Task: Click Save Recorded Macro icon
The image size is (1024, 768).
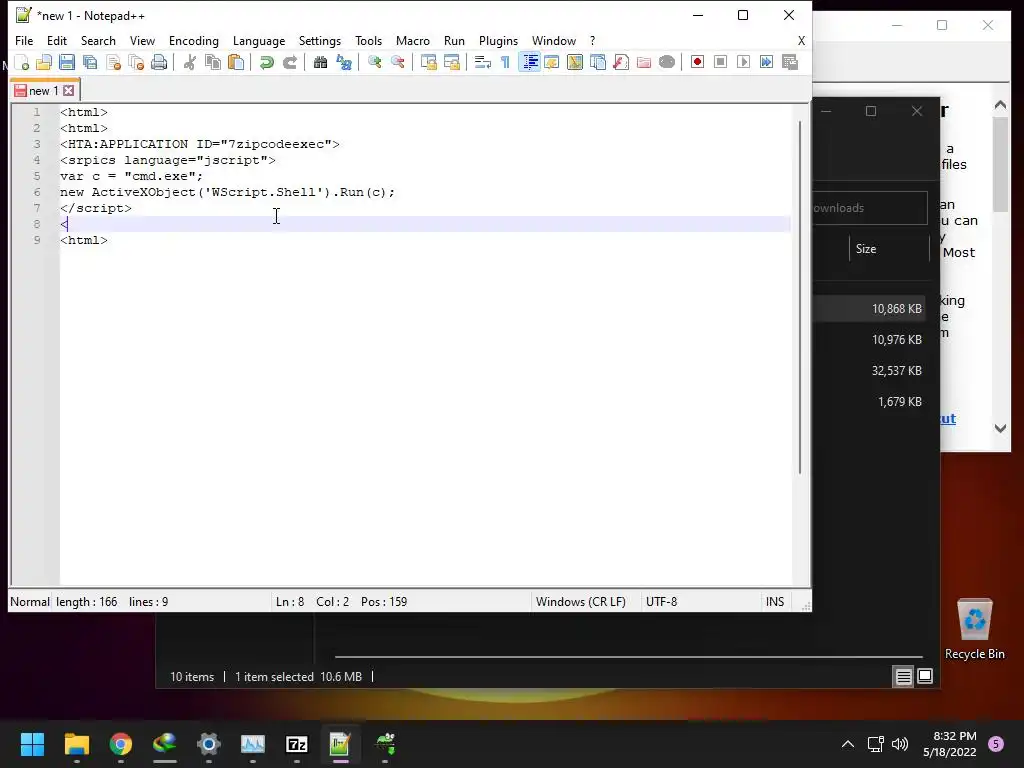Action: (790, 62)
